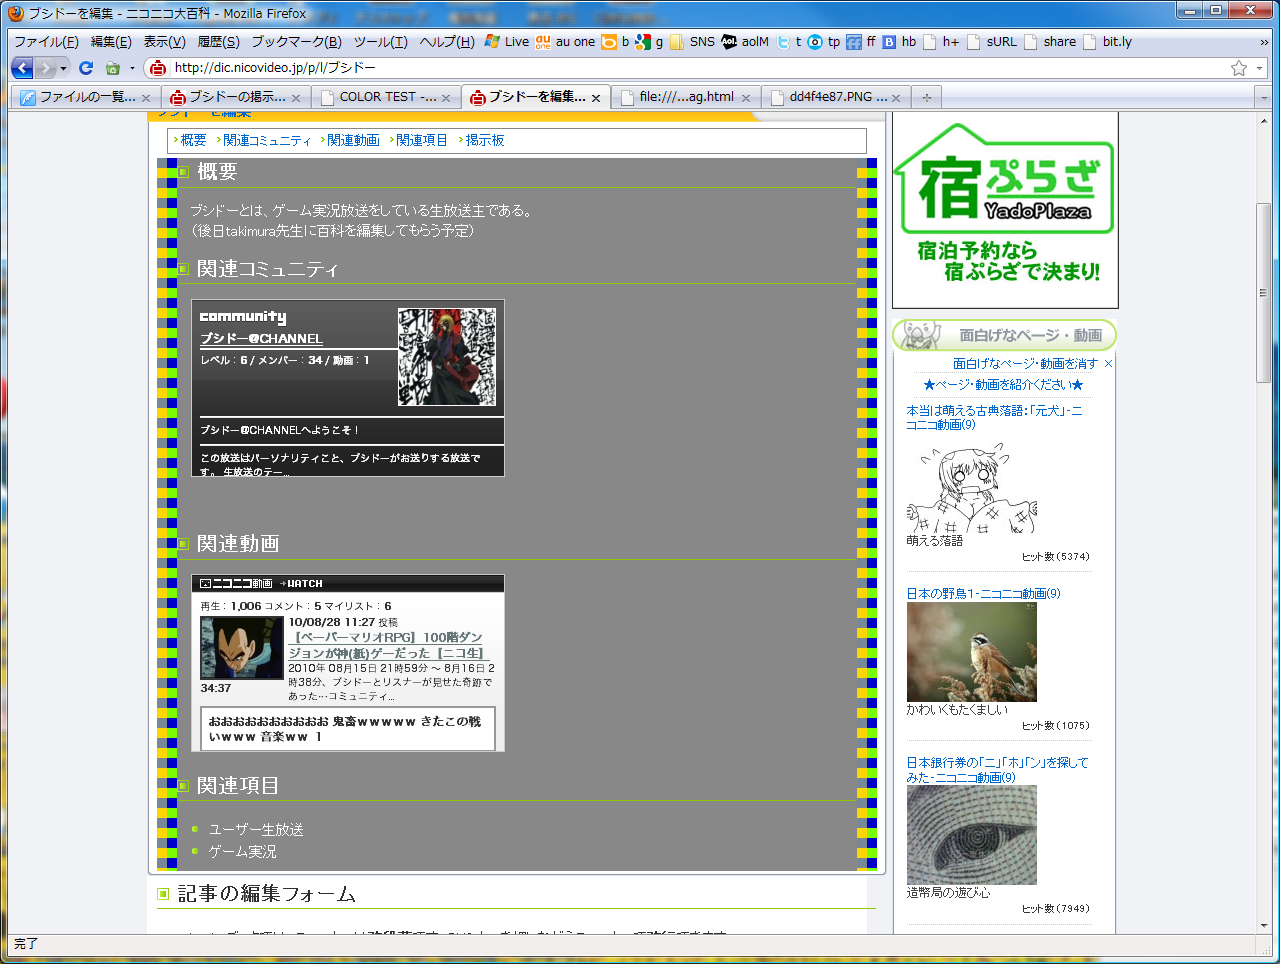
Task: Jump to the 関連コミュニティ anchor link
Action: (267, 140)
